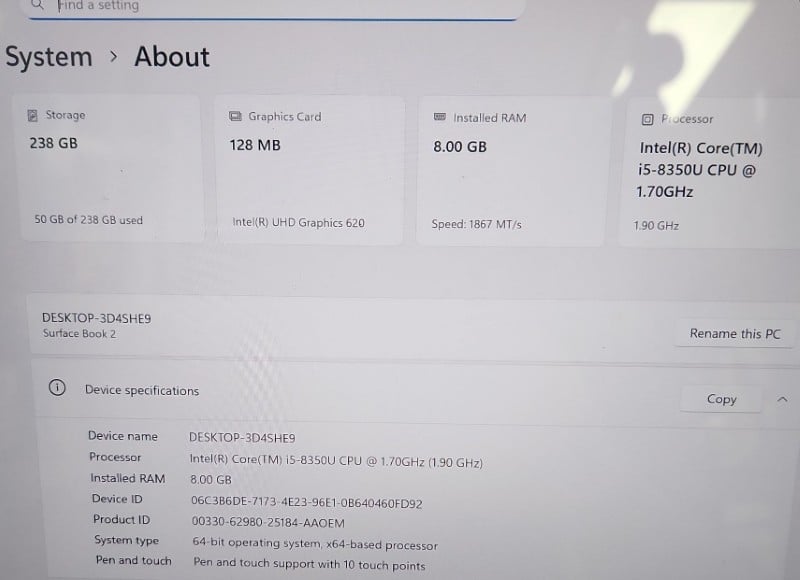Viewport: 800px width, 580px height.
Task: Click the Storage drive icon
Action: (33, 115)
